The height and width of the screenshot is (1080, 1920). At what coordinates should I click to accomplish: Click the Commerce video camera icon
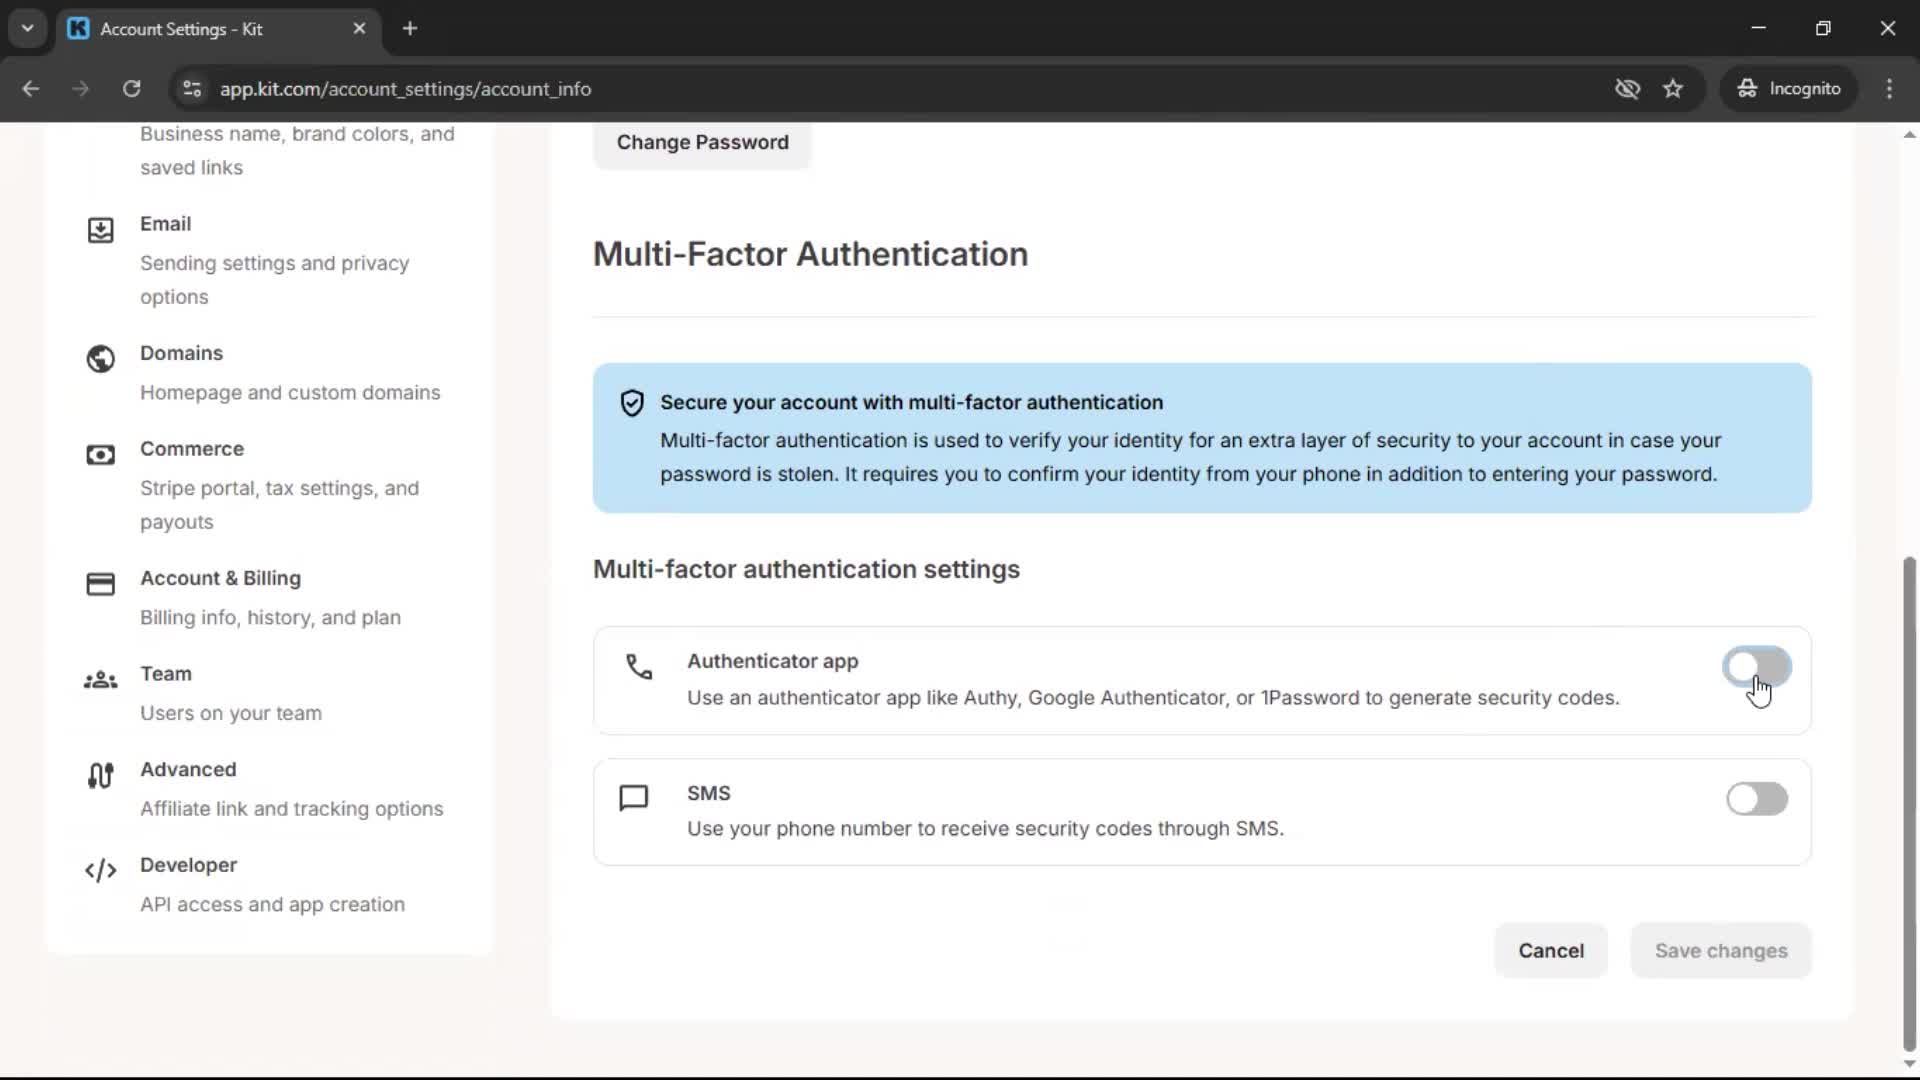point(100,454)
